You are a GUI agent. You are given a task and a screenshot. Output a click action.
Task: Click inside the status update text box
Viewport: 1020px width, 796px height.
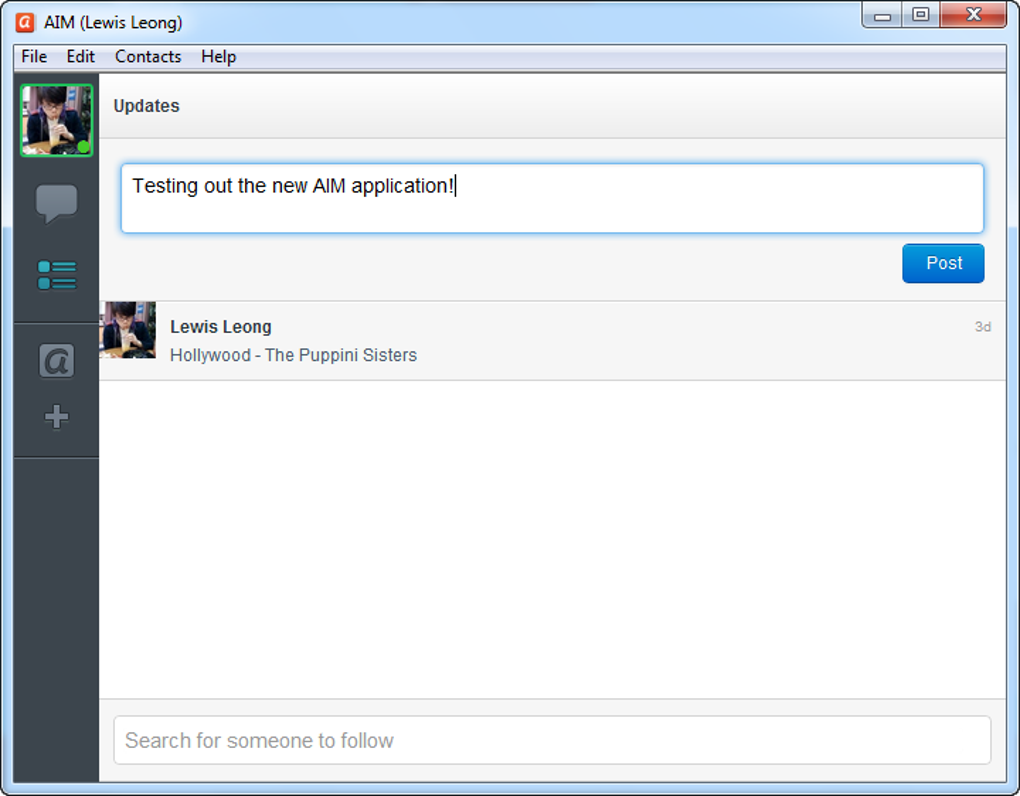(x=552, y=198)
